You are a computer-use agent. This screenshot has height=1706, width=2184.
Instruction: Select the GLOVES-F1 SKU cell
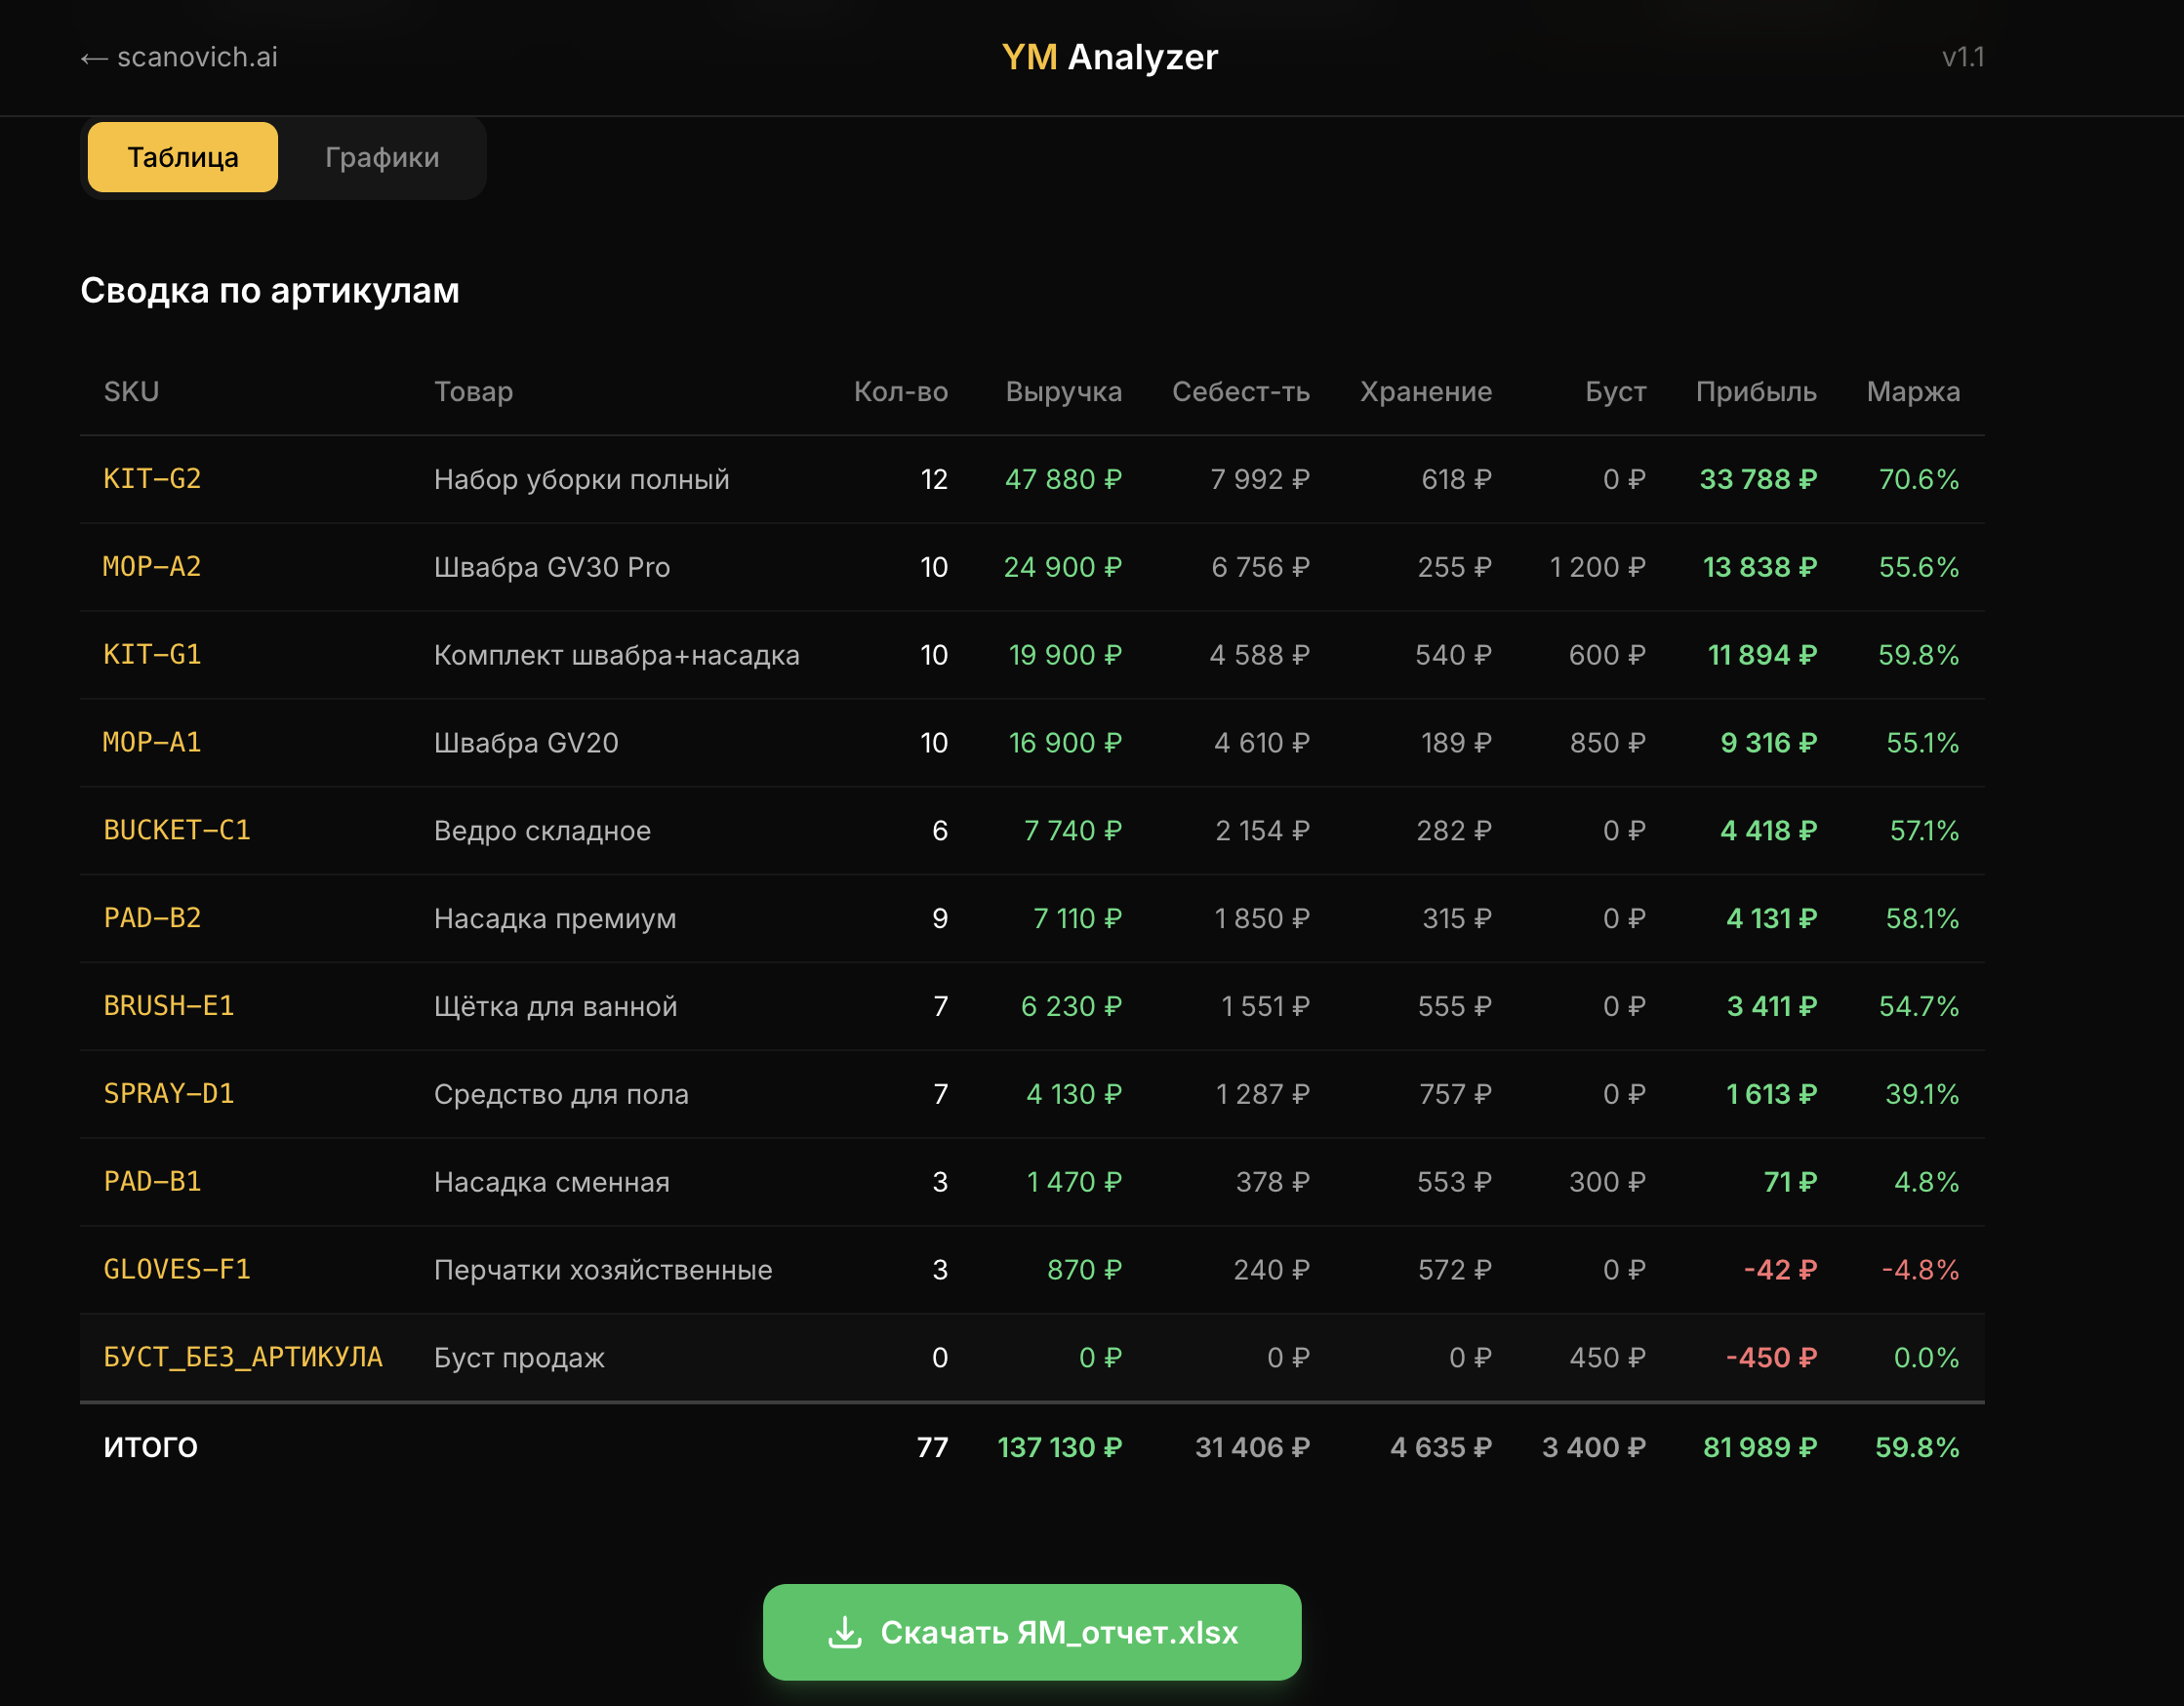[x=177, y=1270]
